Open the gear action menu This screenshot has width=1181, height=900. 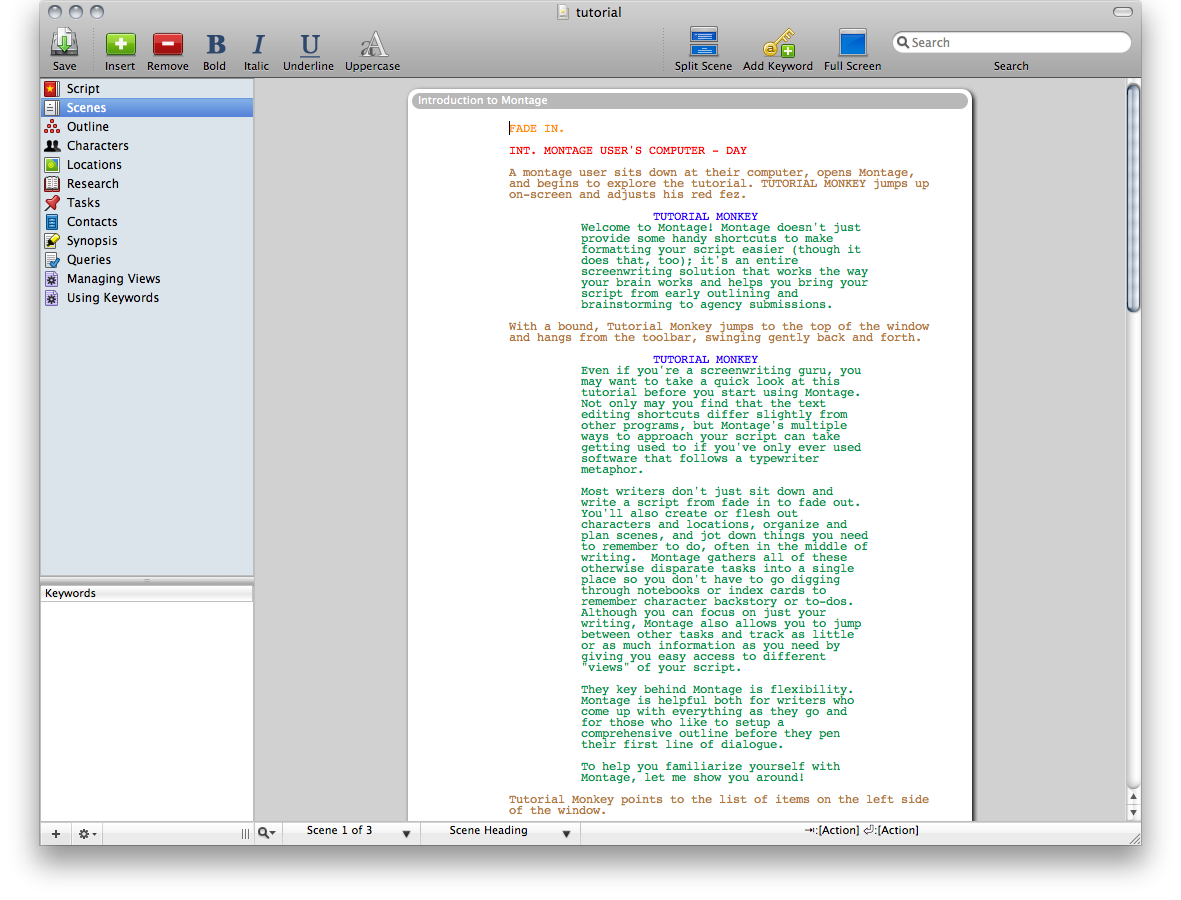point(87,834)
